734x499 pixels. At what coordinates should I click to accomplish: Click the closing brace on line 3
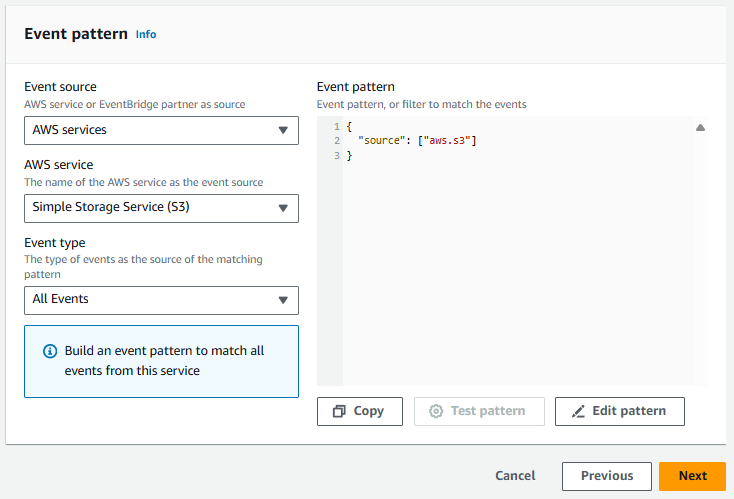click(349, 155)
